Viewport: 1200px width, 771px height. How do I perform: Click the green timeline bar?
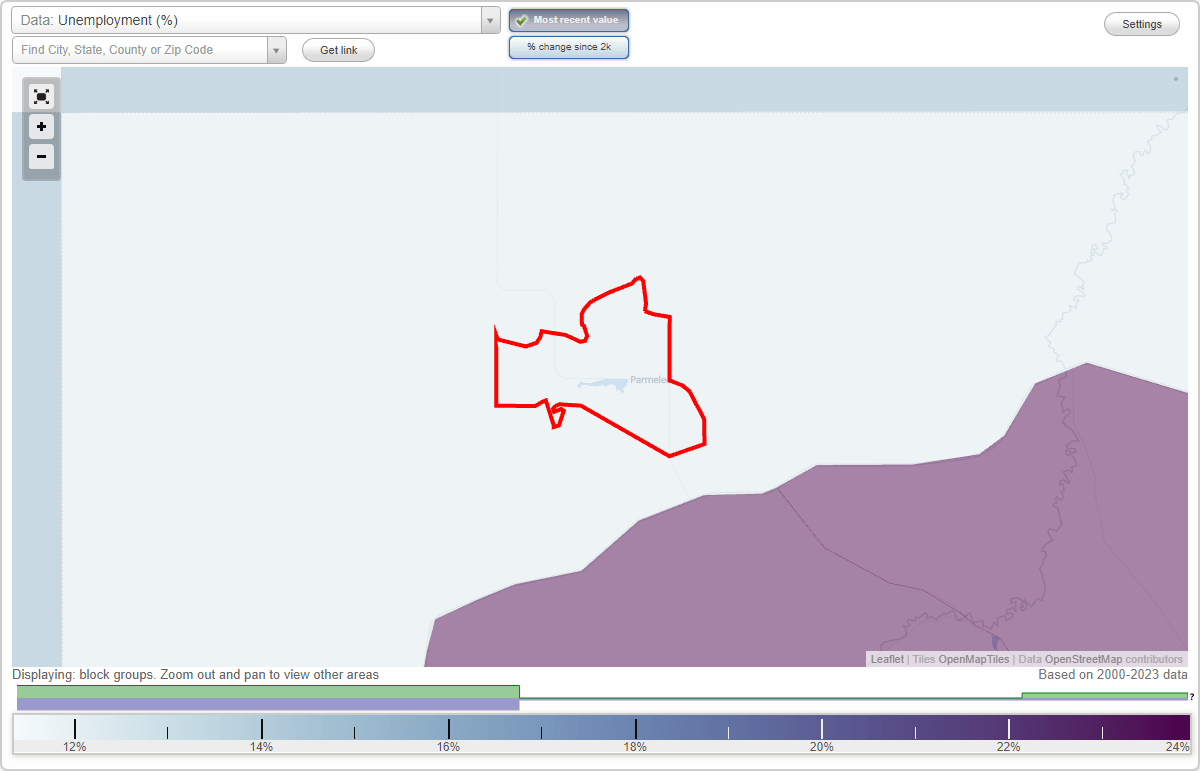[x=268, y=692]
